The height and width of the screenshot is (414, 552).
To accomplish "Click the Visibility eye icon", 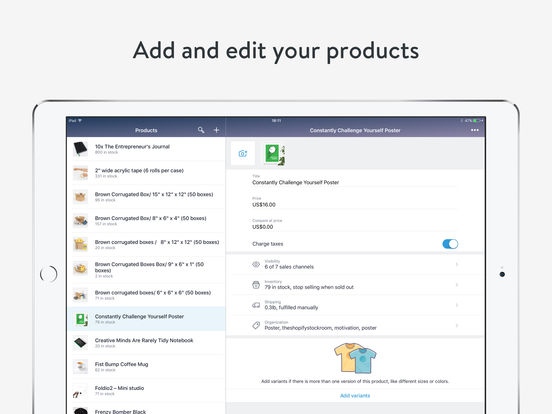I will (x=256, y=264).
